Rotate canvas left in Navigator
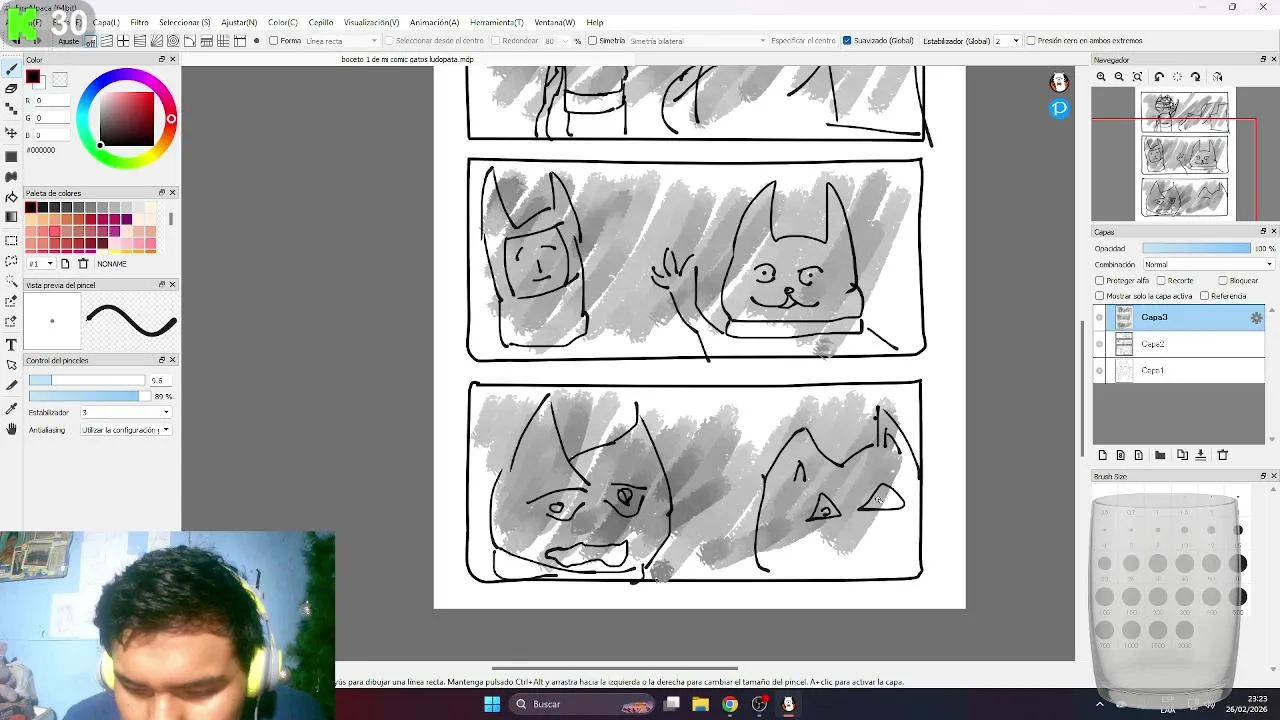This screenshot has height=720, width=1280. 1159,77
